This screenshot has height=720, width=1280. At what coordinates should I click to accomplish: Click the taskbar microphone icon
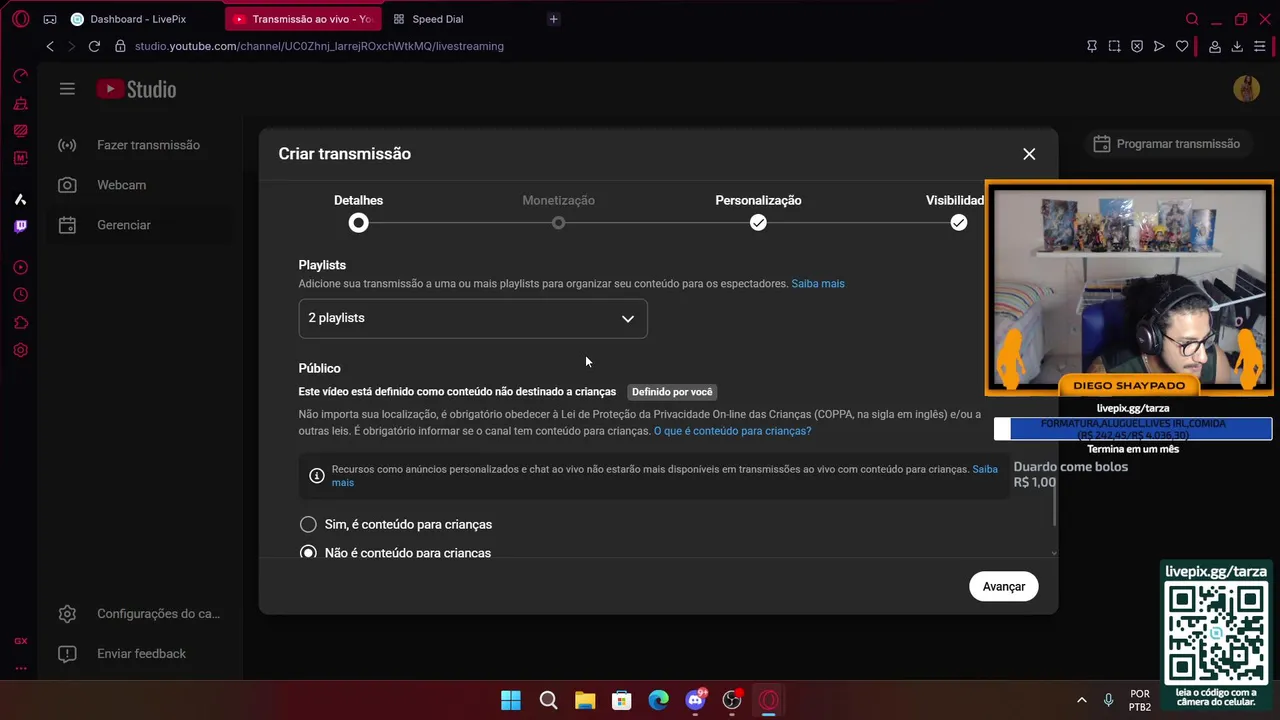pyautogui.click(x=1108, y=700)
